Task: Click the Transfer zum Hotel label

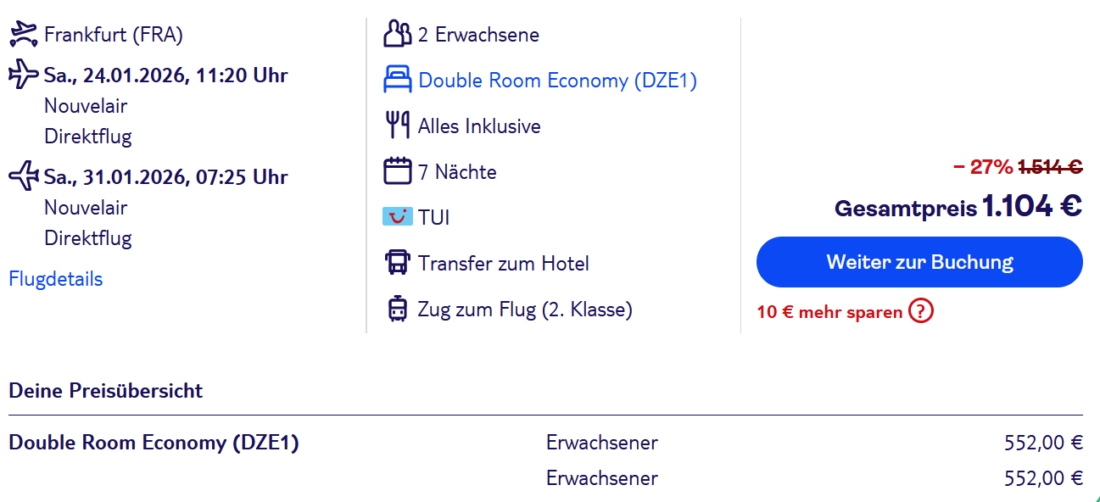Action: (x=503, y=264)
